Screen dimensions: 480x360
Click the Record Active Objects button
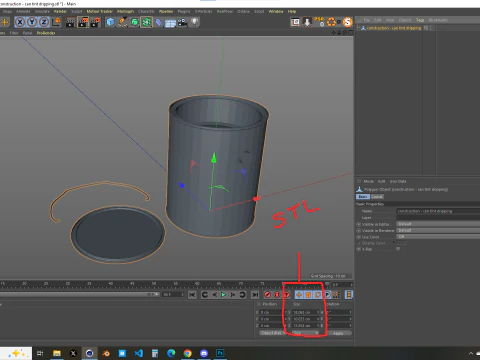pyautogui.click(x=267, y=295)
